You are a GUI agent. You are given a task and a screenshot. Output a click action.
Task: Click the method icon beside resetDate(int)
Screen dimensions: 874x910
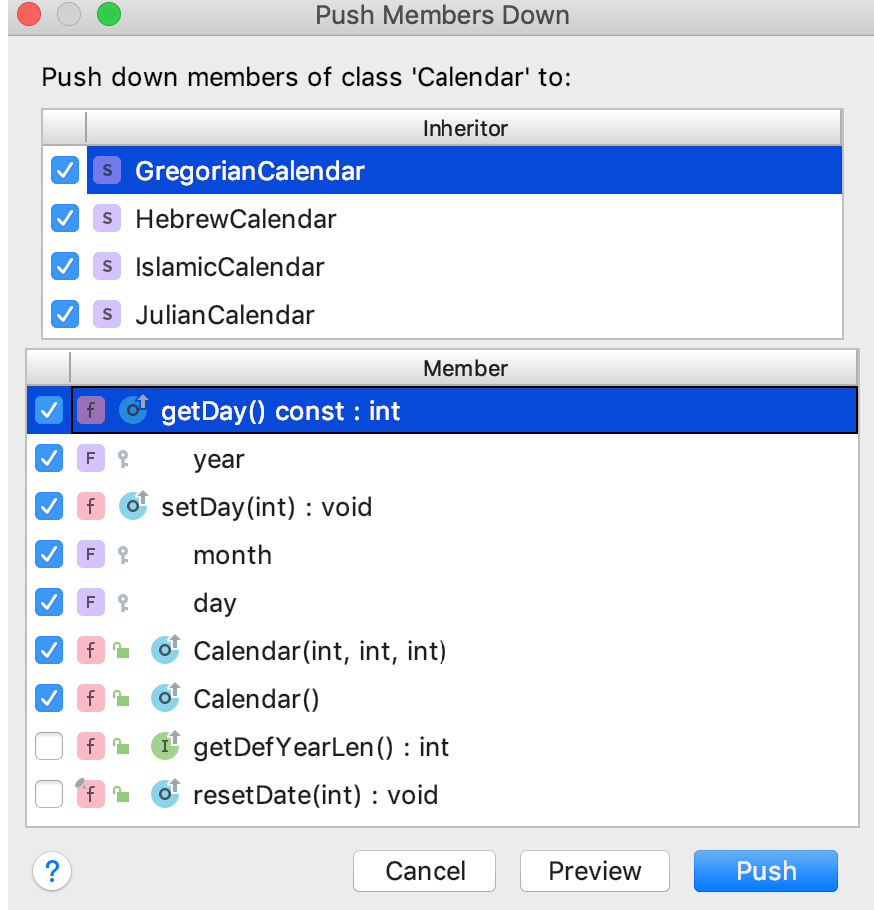91,794
